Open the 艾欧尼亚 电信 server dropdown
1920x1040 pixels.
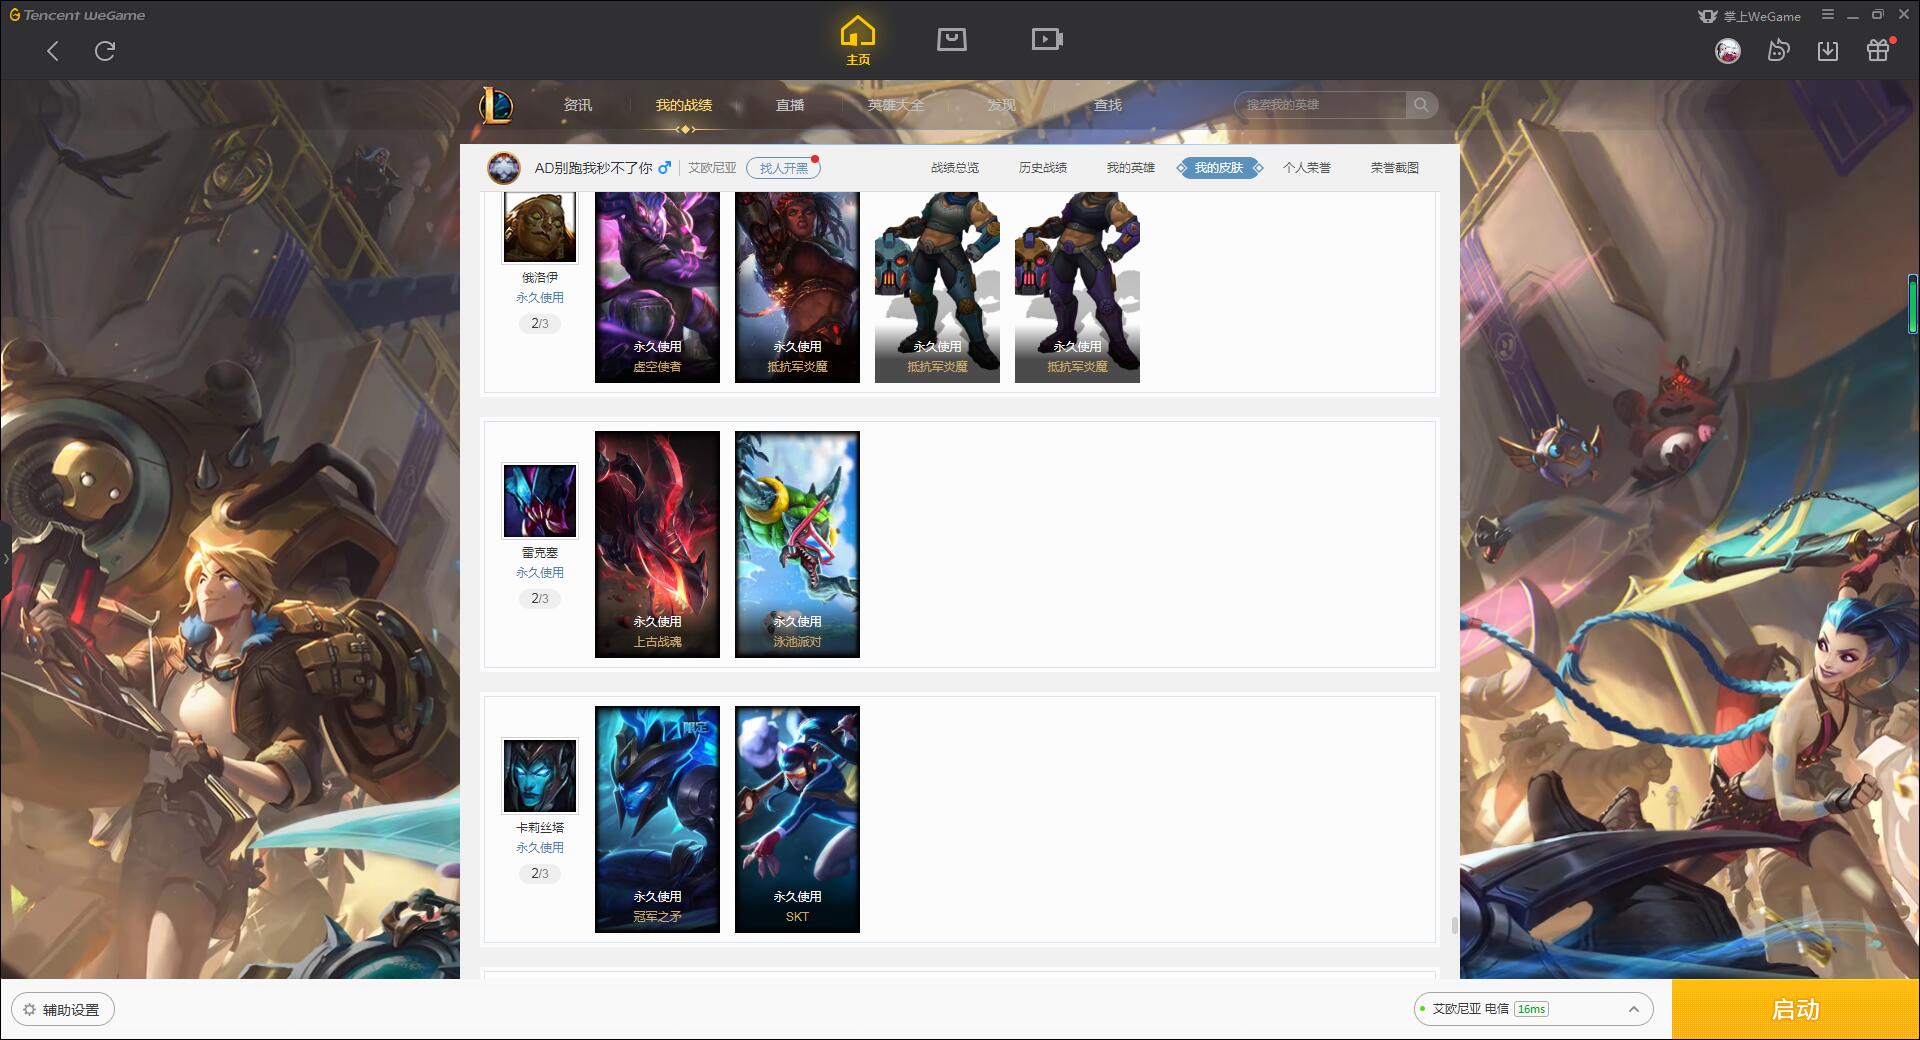click(1533, 1009)
